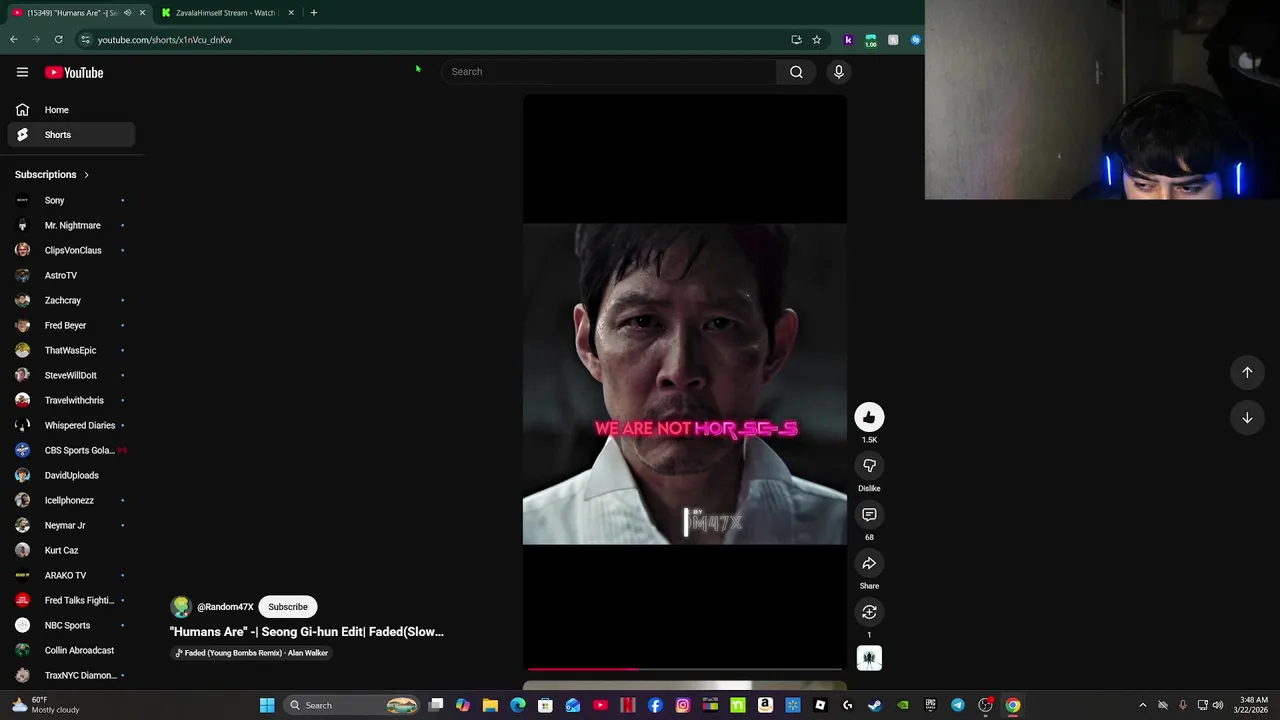Image resolution: width=1280 pixels, height=720 pixels.
Task: Open the purple K extension
Action: point(848,40)
